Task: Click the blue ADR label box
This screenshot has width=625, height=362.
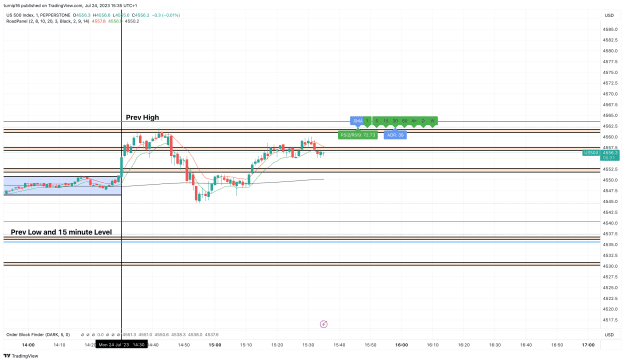Action: 395,135
